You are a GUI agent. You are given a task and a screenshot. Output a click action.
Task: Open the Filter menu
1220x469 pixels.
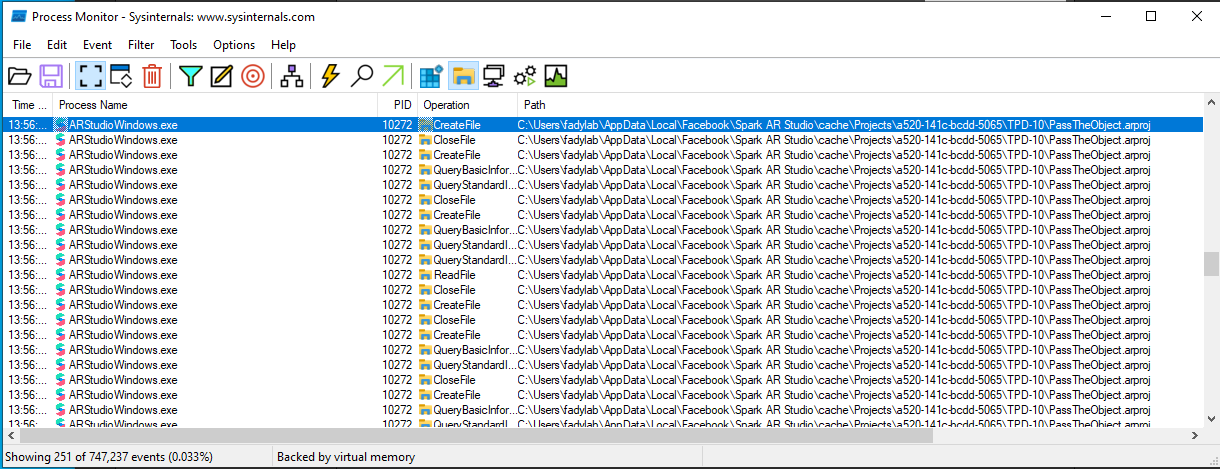[x=141, y=45]
